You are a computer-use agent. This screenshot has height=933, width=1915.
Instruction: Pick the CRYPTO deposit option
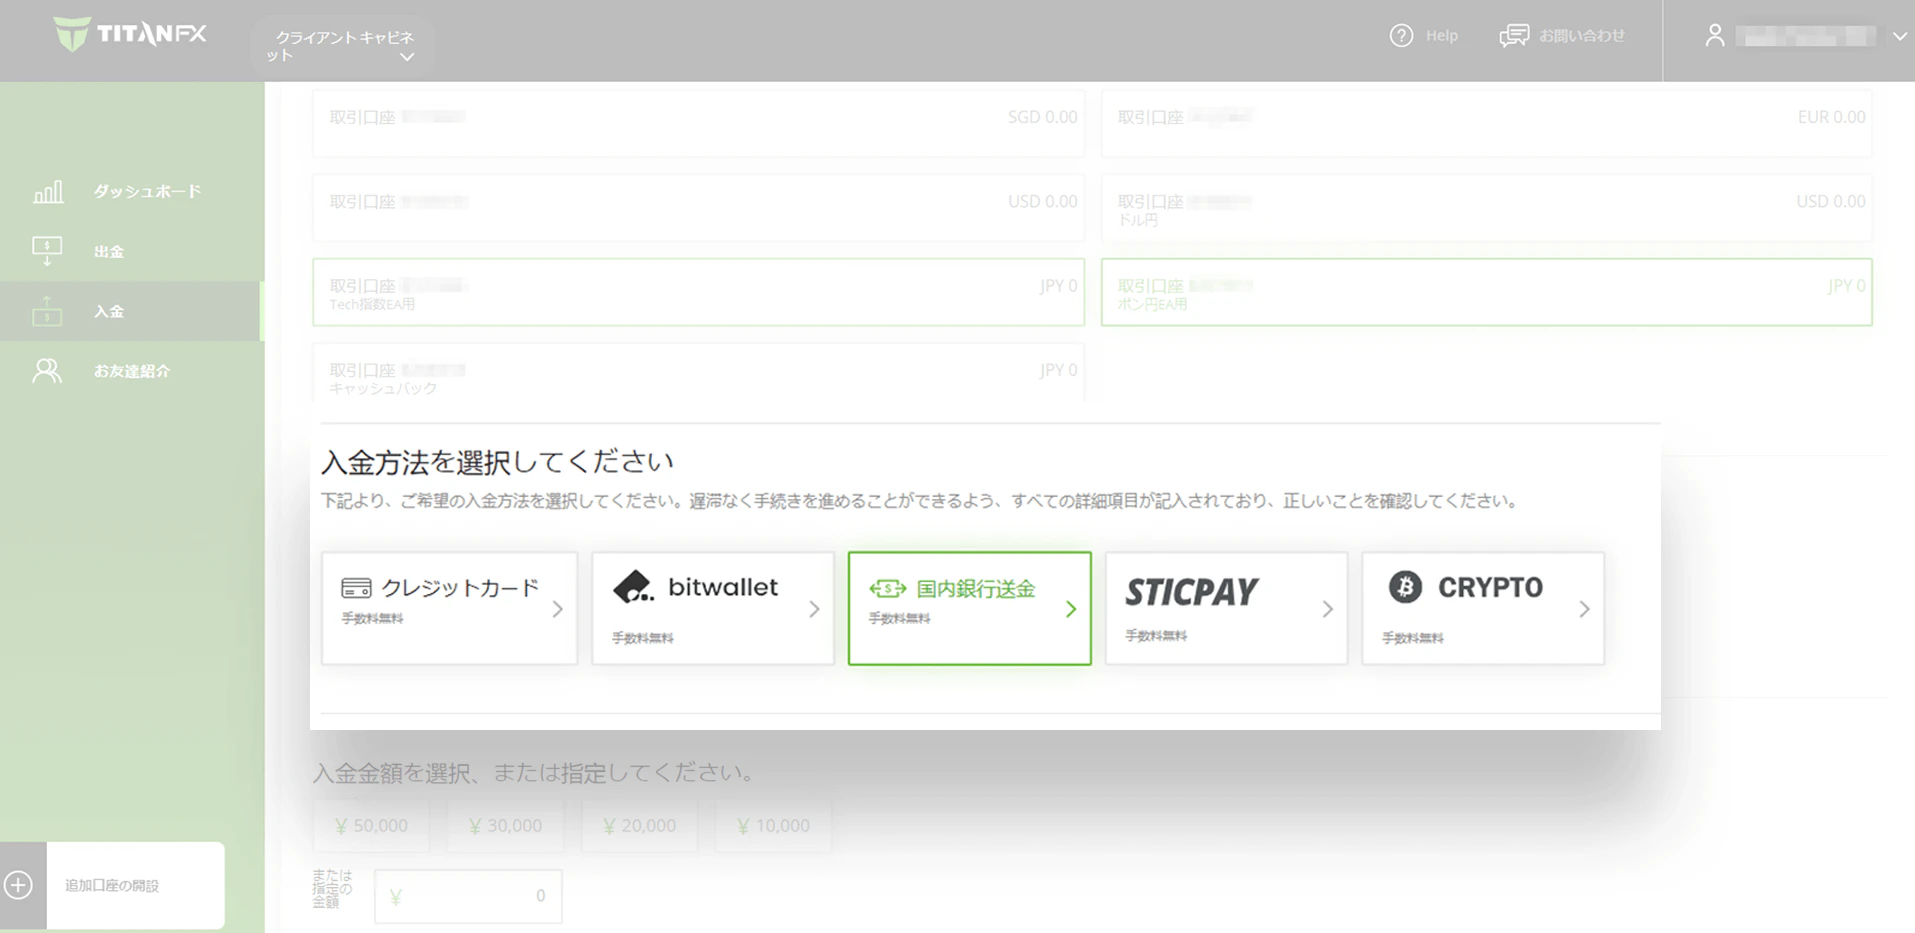1482,608
